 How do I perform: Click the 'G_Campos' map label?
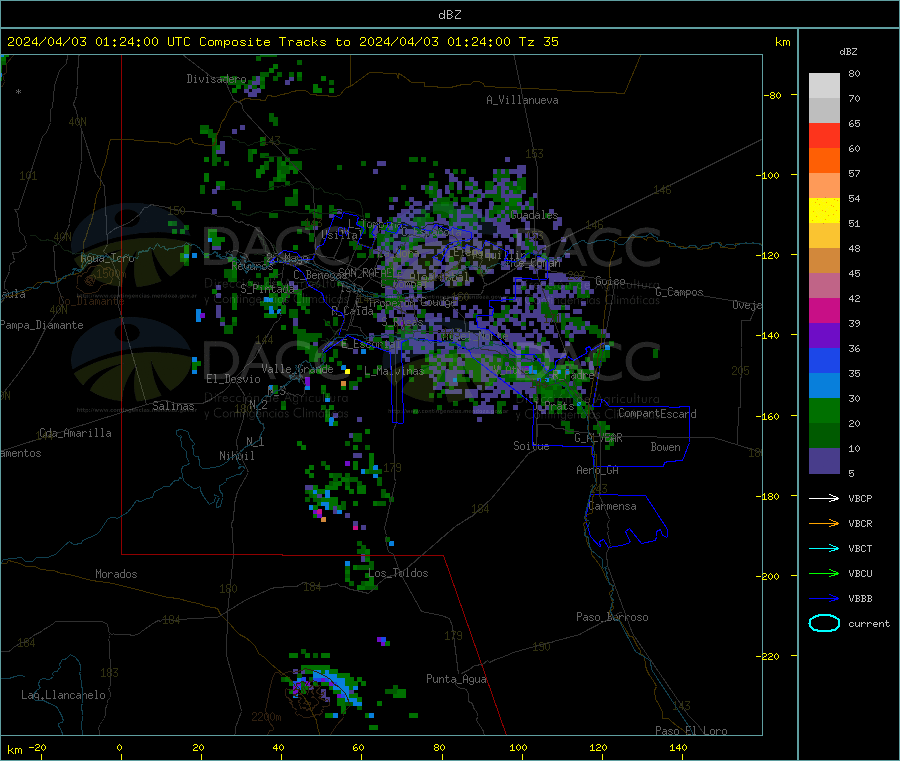(x=679, y=292)
